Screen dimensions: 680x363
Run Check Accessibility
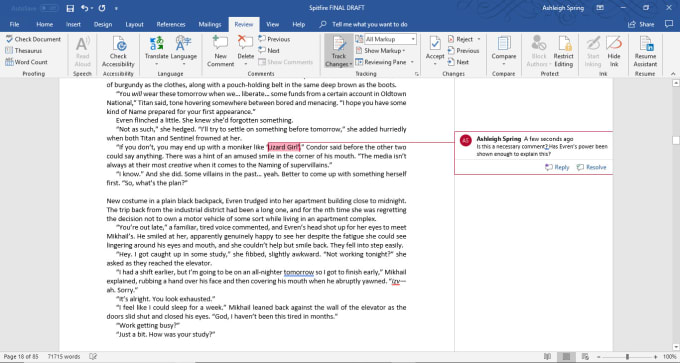118,52
